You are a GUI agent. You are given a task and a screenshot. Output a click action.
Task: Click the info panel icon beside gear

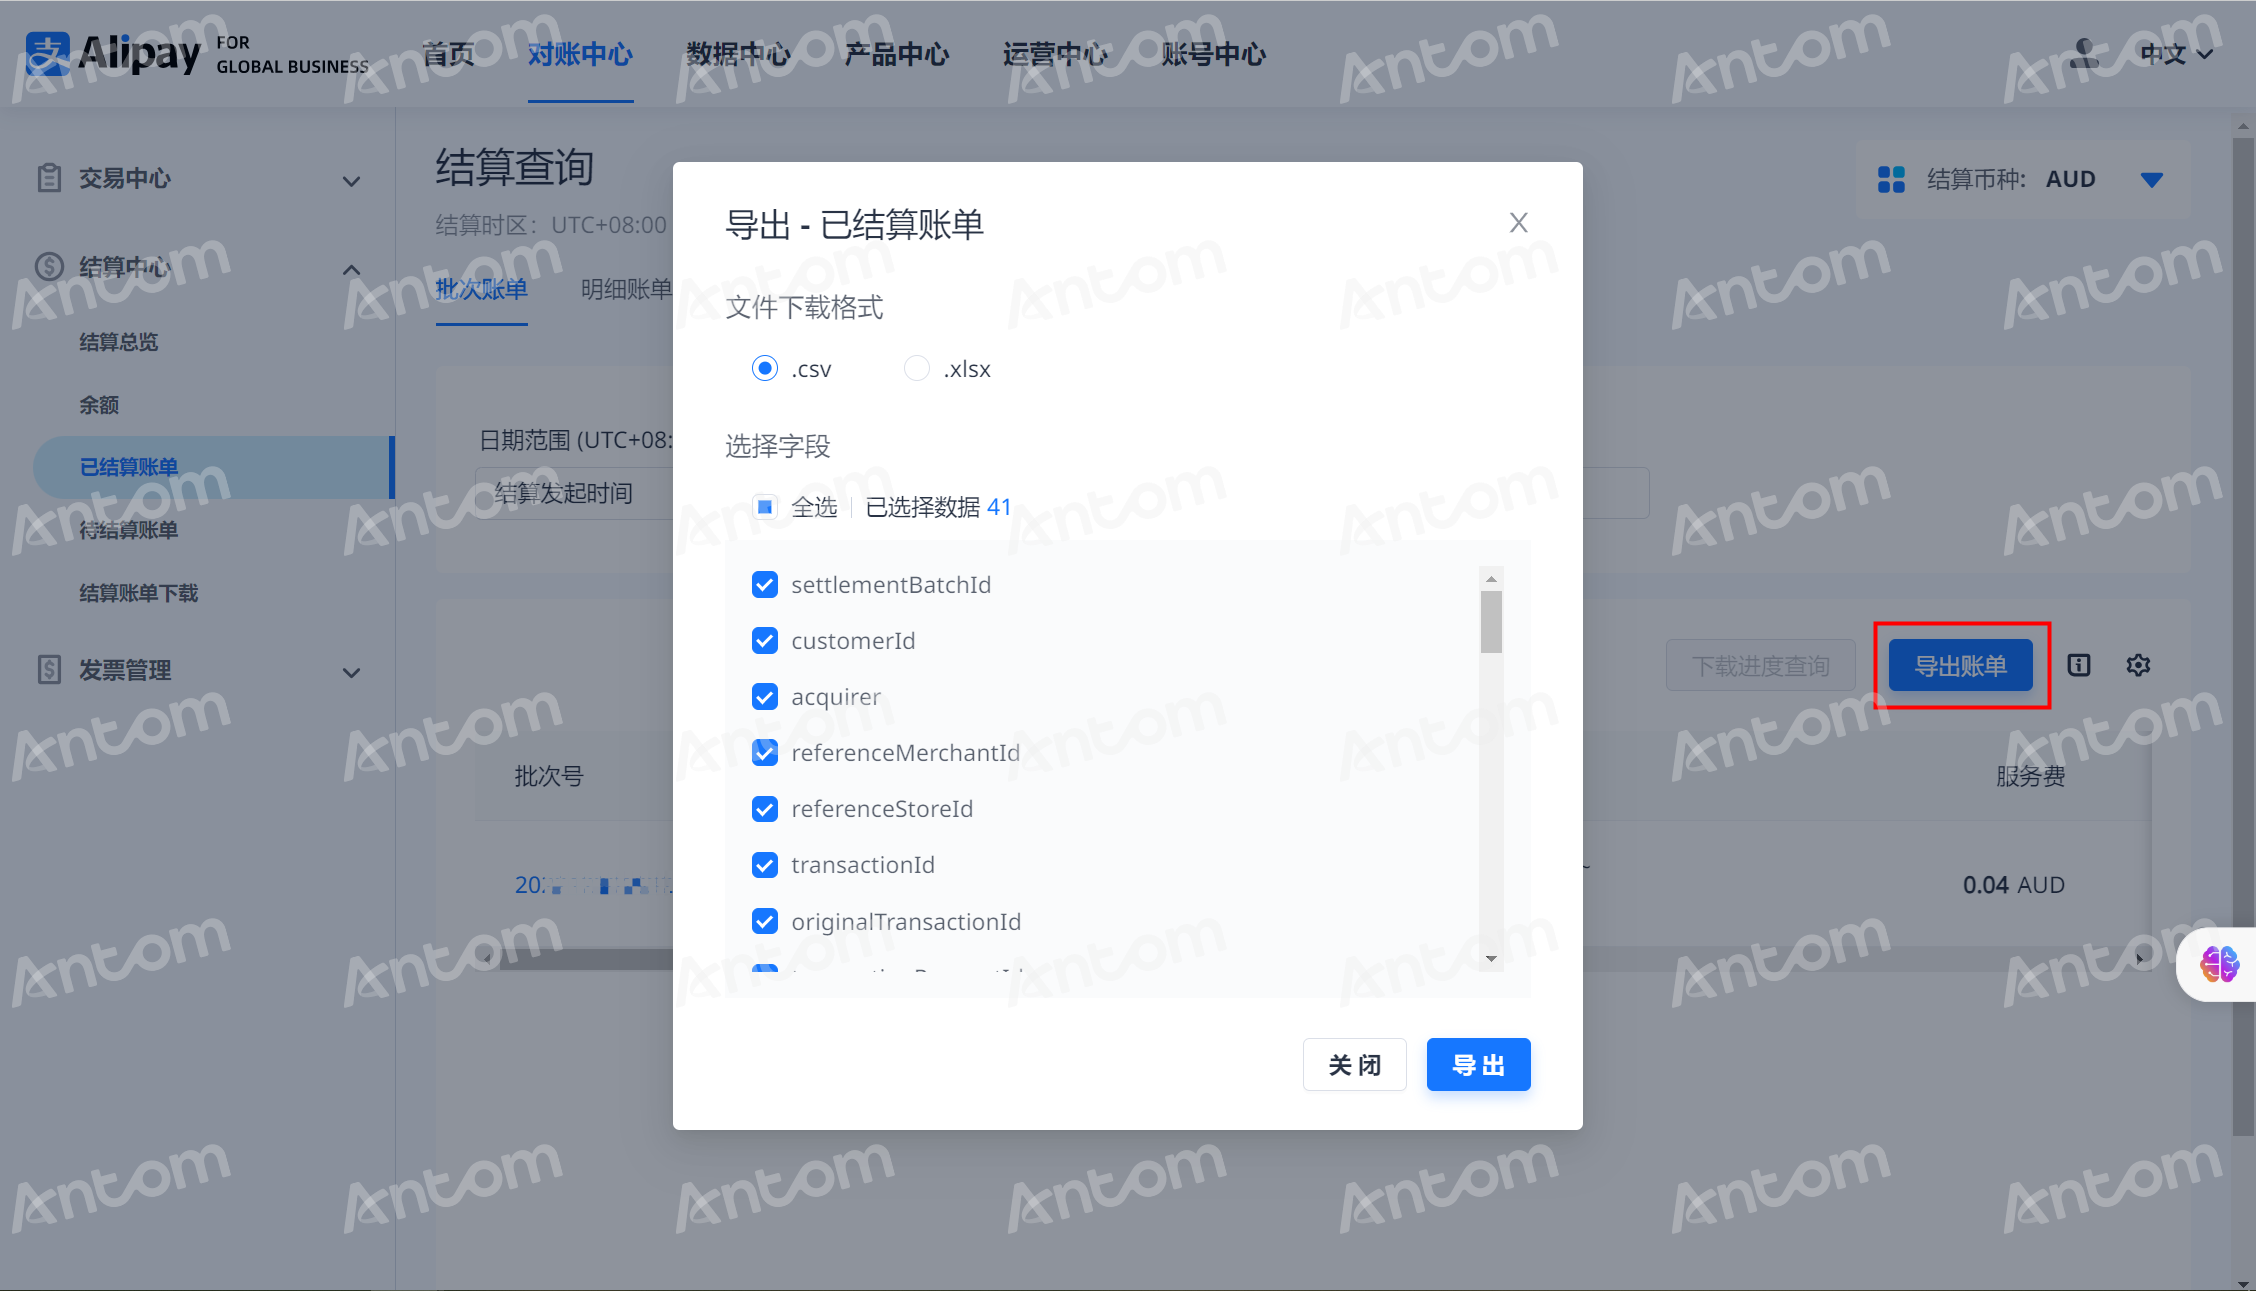pyautogui.click(x=2079, y=665)
